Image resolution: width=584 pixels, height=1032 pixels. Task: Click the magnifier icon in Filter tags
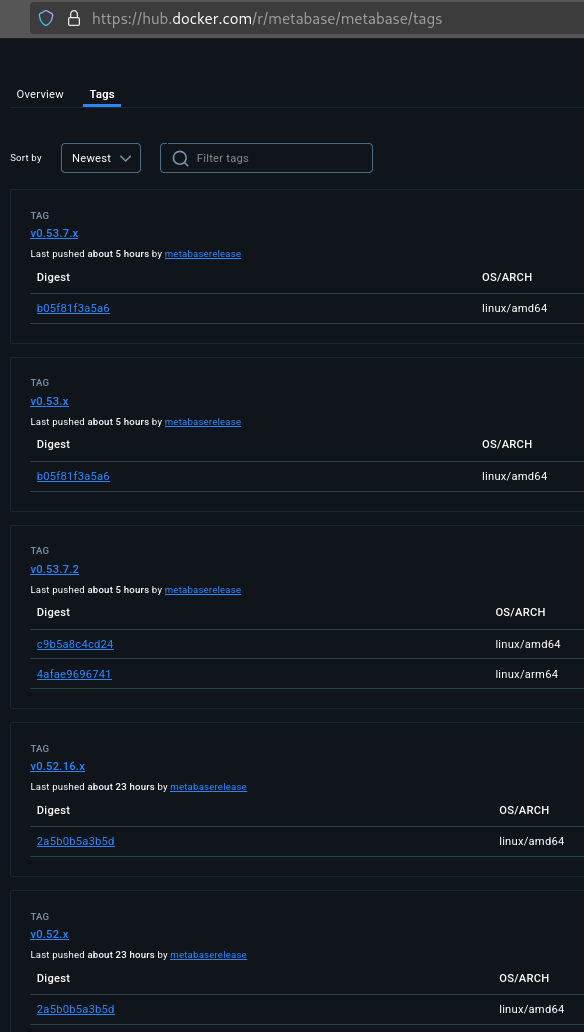point(180,158)
